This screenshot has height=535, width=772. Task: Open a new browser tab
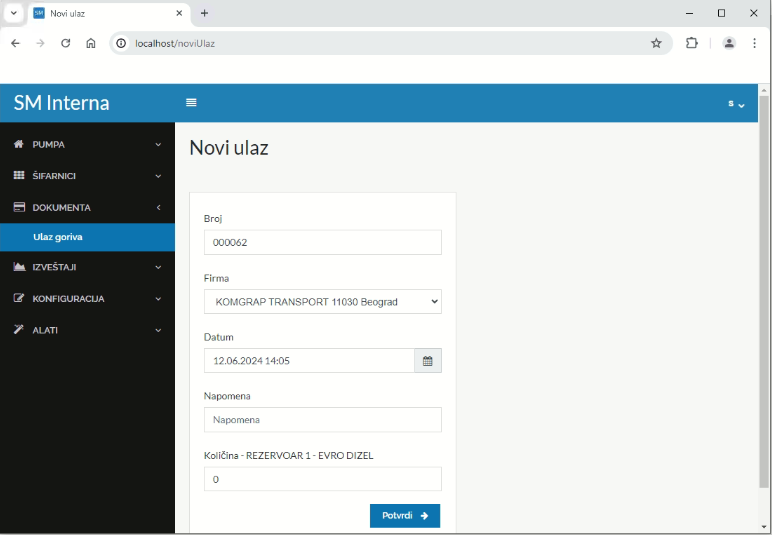[x=204, y=13]
